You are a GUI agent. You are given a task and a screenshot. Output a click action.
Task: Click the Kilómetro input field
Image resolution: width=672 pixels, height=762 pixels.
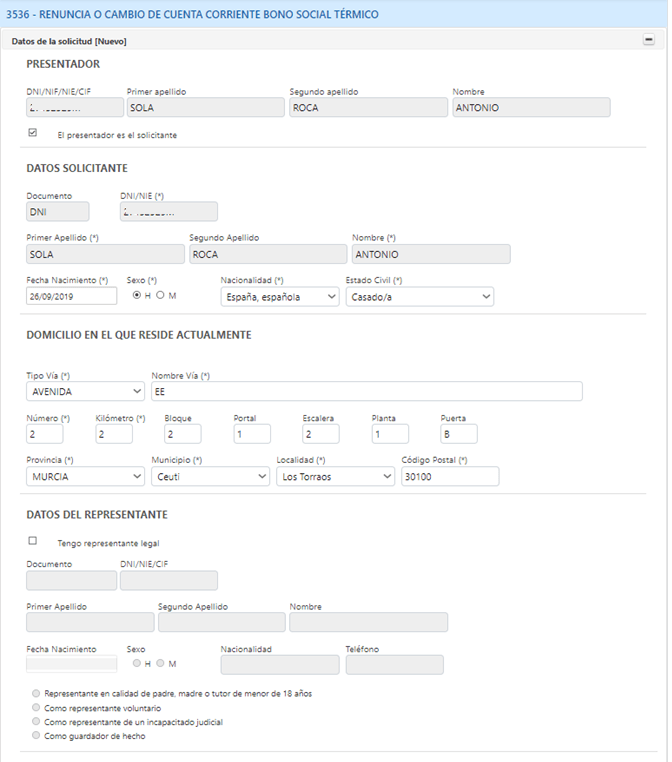(x=114, y=434)
